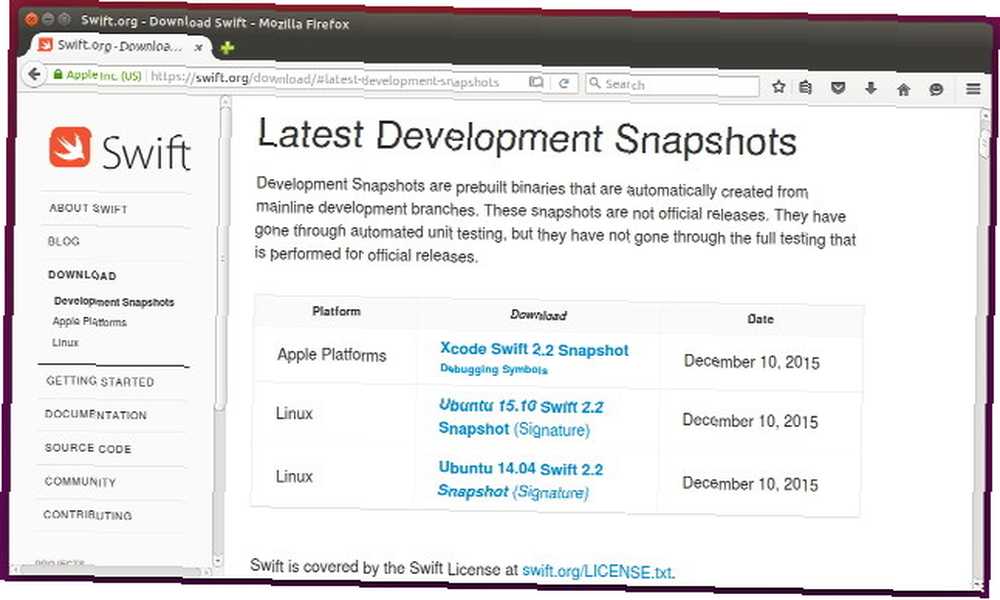Close the Swift.org tab
1000x600 pixels.
(198, 47)
